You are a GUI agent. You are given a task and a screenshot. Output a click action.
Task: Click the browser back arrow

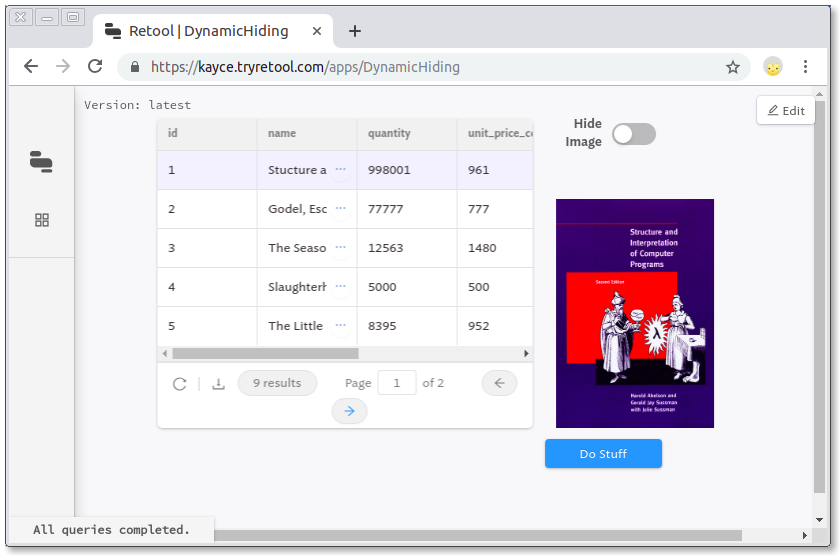pos(31,66)
